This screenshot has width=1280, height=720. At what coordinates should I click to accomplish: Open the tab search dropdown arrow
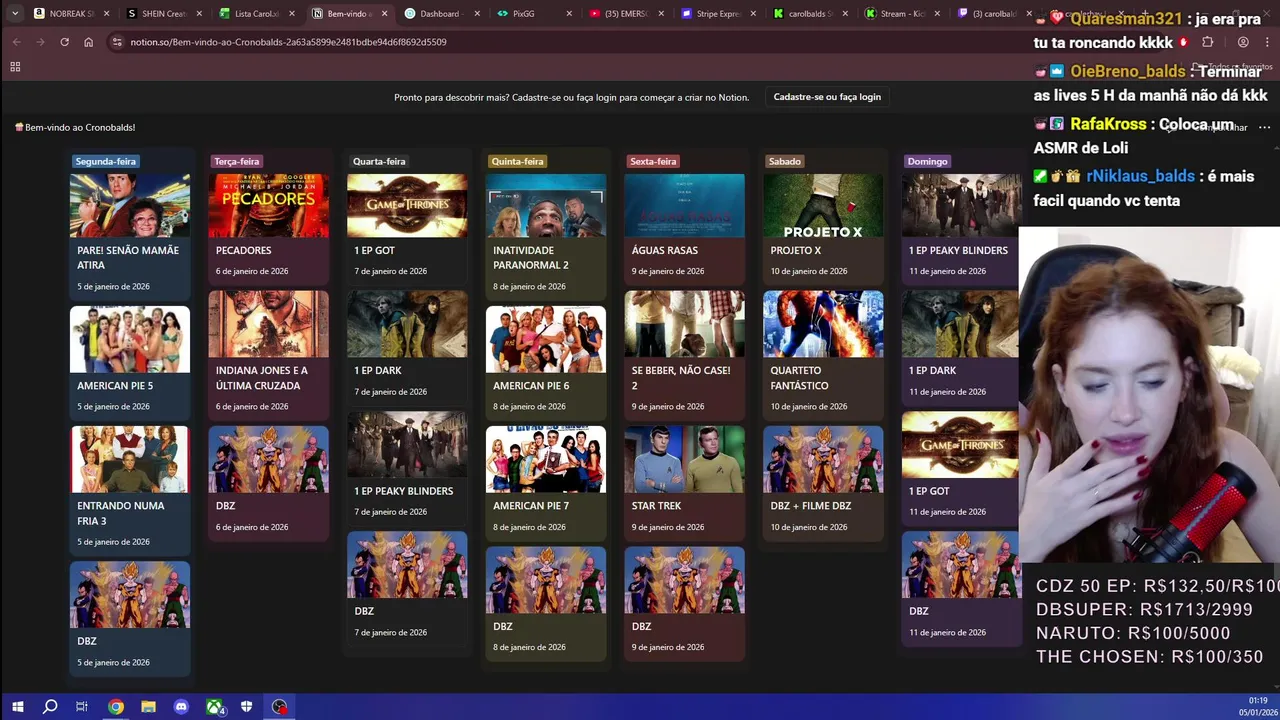click(x=15, y=14)
